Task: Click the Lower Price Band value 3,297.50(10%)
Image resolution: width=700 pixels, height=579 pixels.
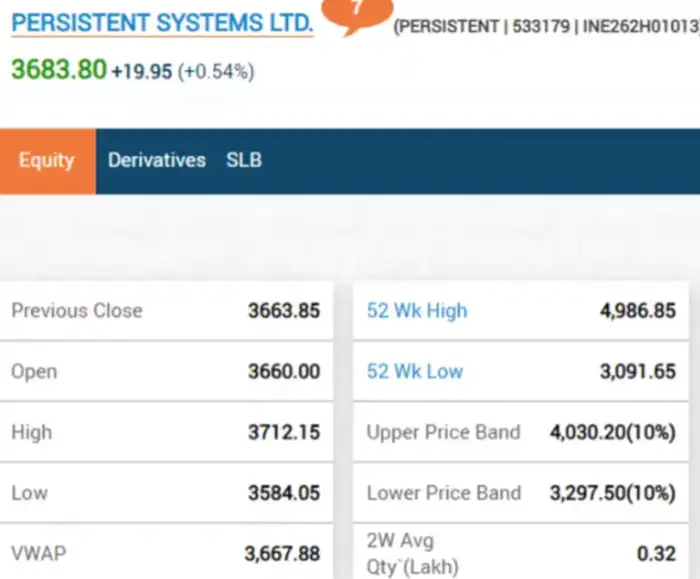Action: click(x=613, y=493)
